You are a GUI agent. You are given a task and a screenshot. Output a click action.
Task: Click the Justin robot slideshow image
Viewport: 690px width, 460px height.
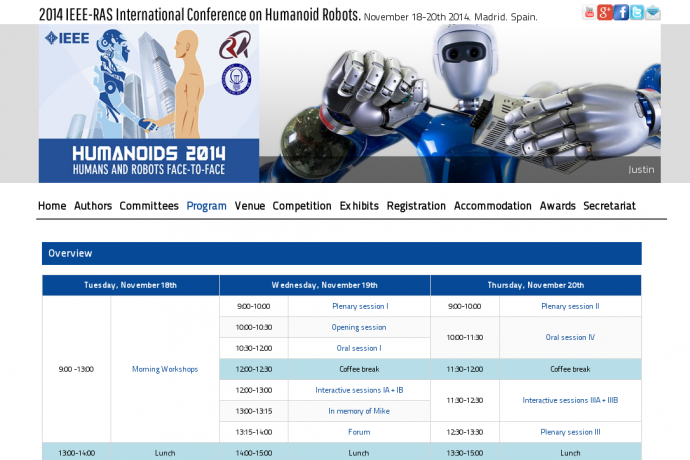460,103
